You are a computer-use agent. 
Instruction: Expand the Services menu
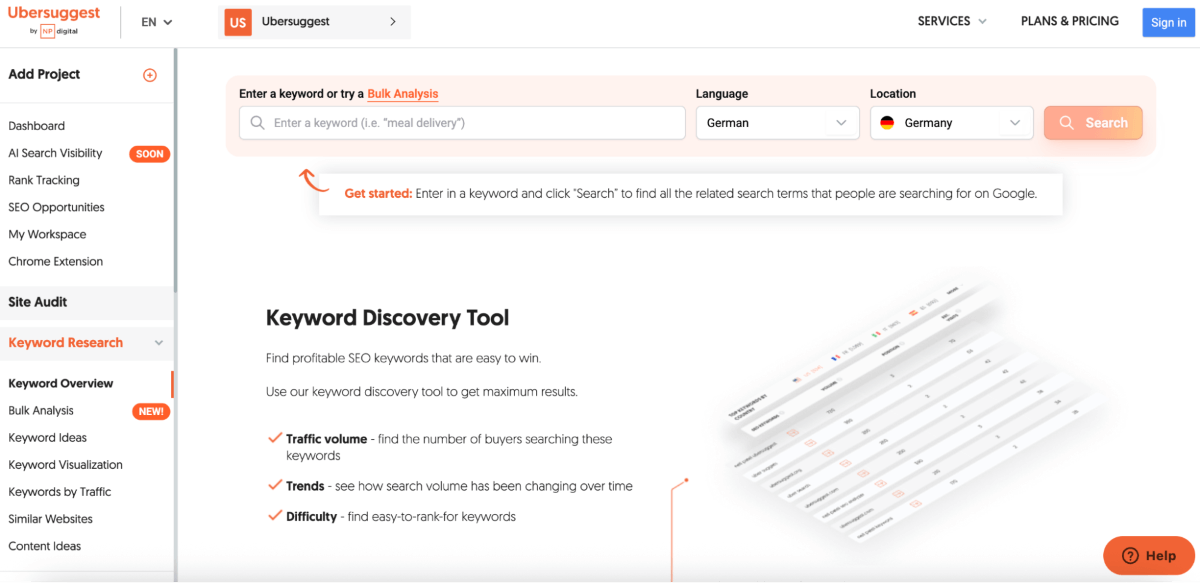point(952,21)
